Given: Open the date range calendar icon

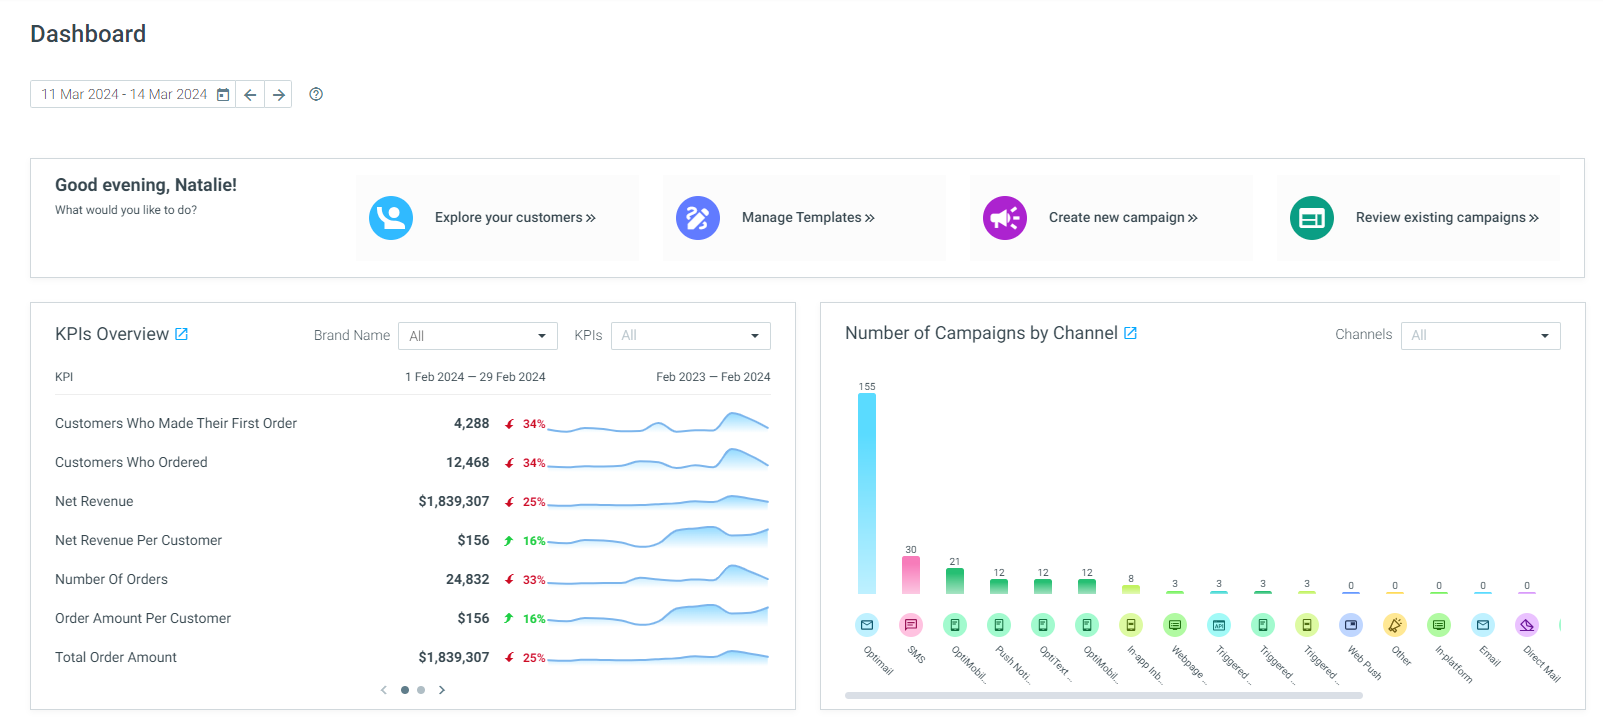Looking at the screenshot, I should pyautogui.click(x=223, y=94).
